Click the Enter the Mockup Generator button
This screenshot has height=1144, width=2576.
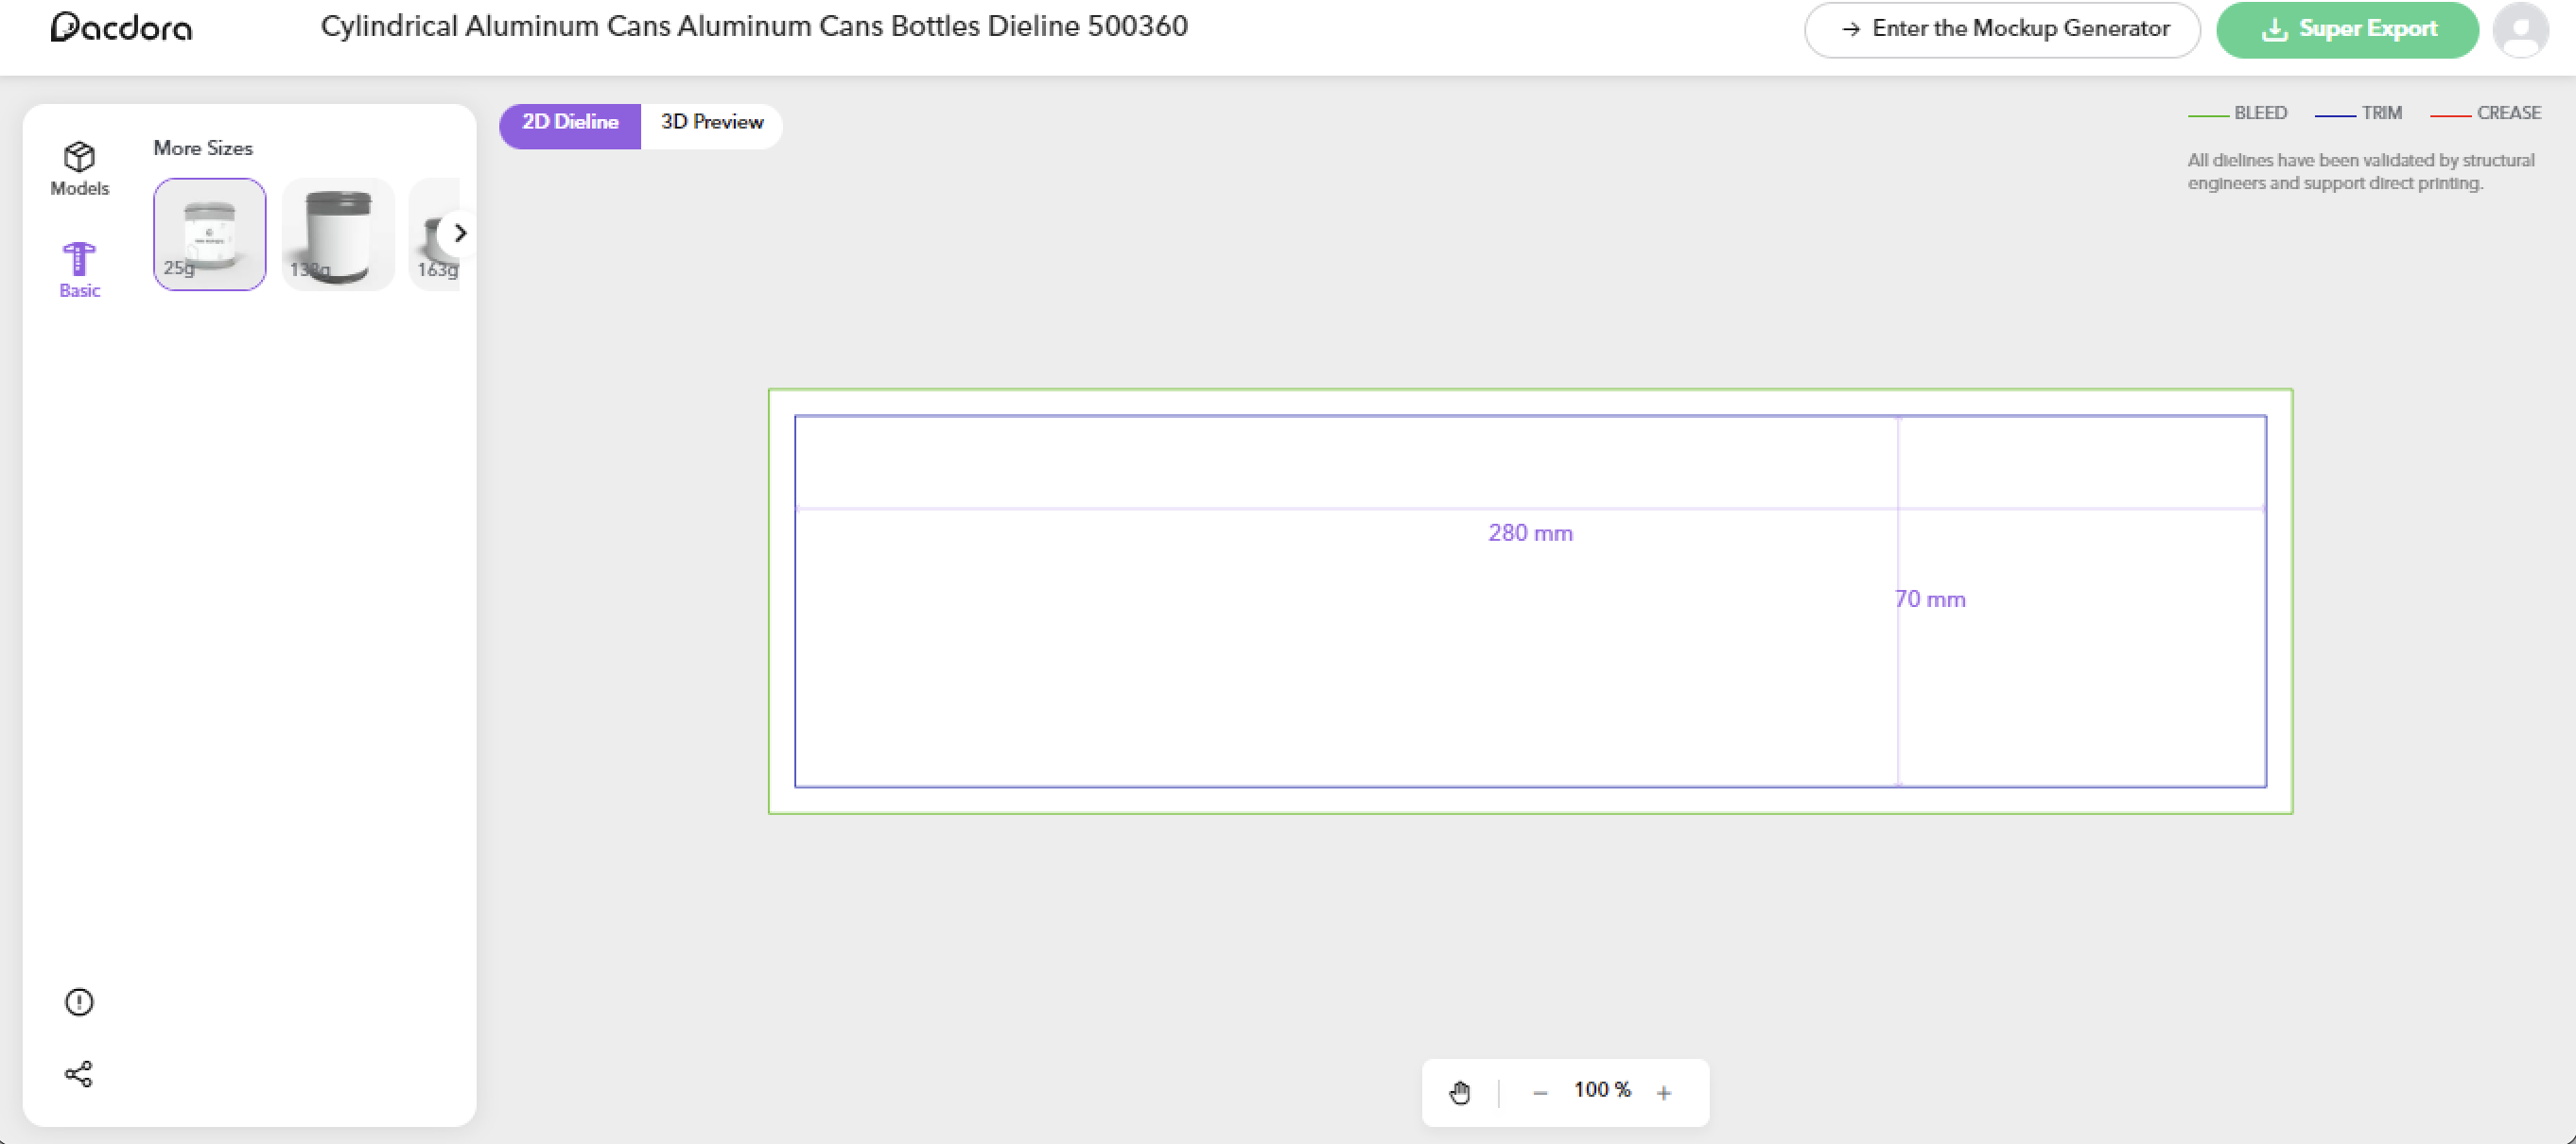pyautogui.click(x=2003, y=29)
